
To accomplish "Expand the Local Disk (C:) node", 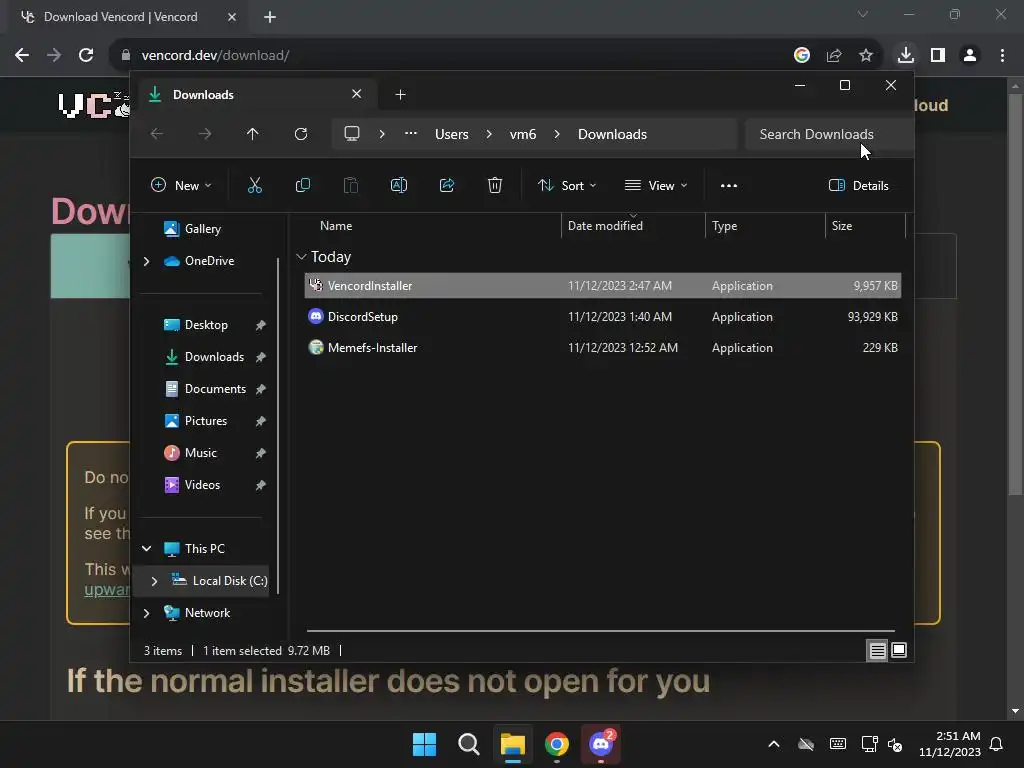I will coord(154,581).
